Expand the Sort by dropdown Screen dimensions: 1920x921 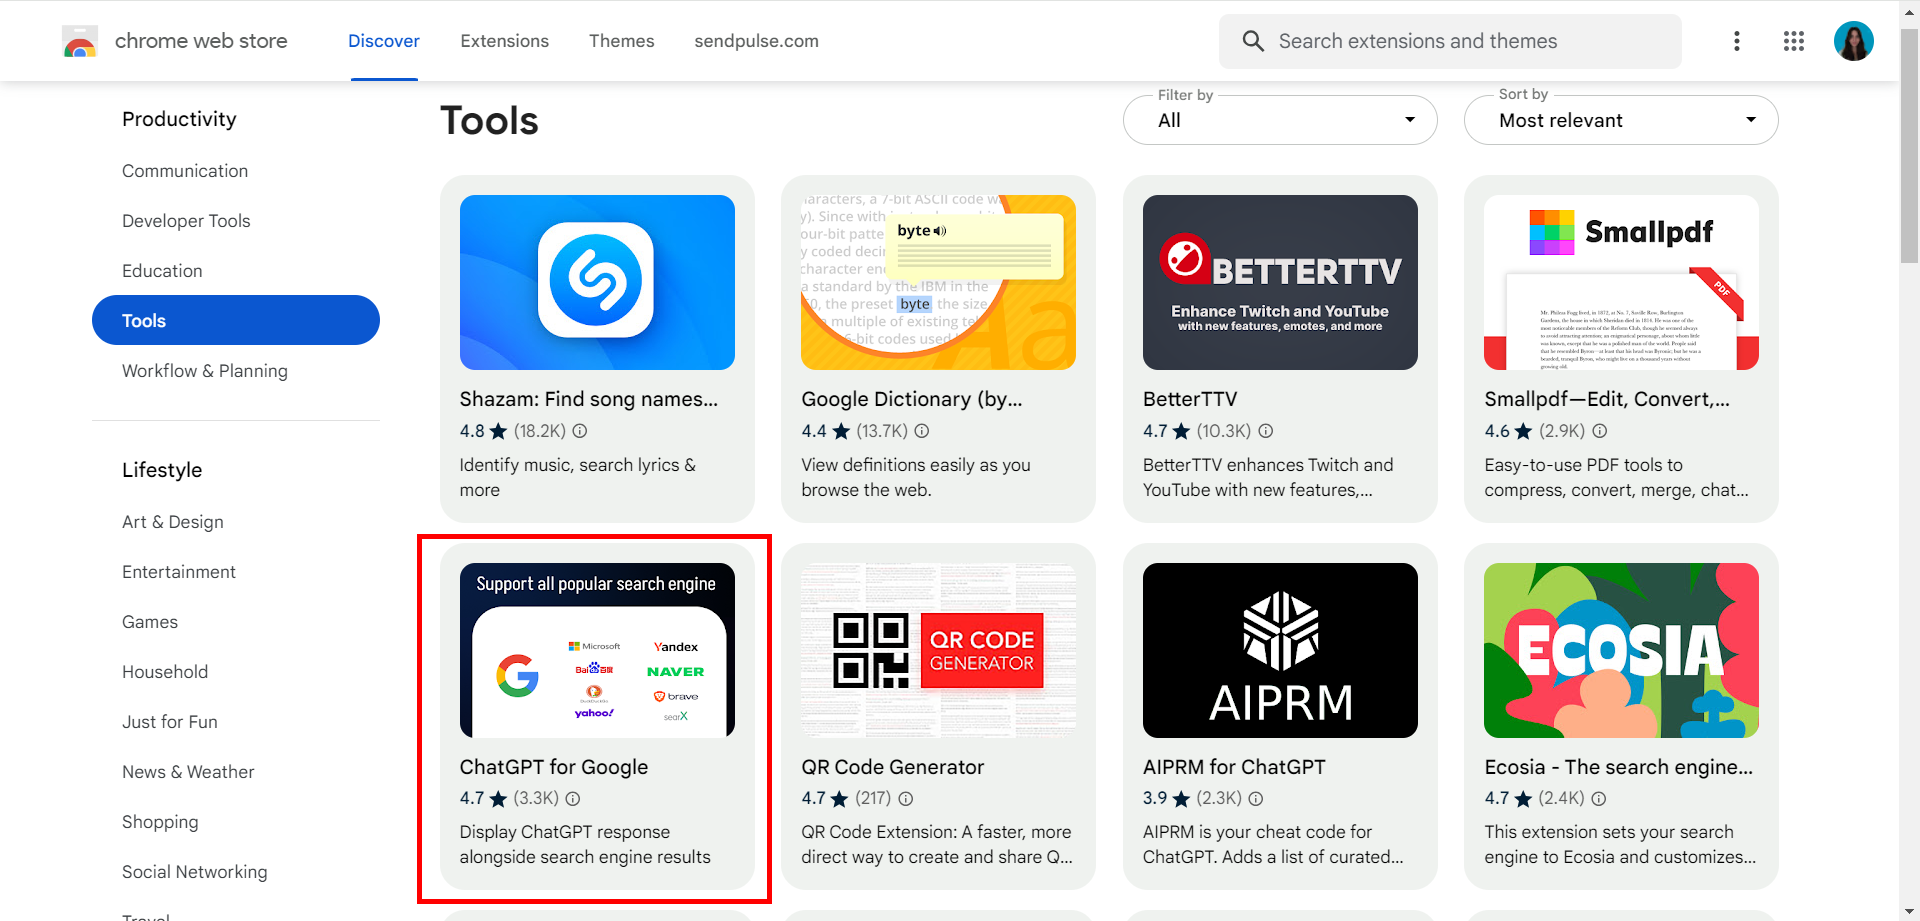coord(1621,120)
